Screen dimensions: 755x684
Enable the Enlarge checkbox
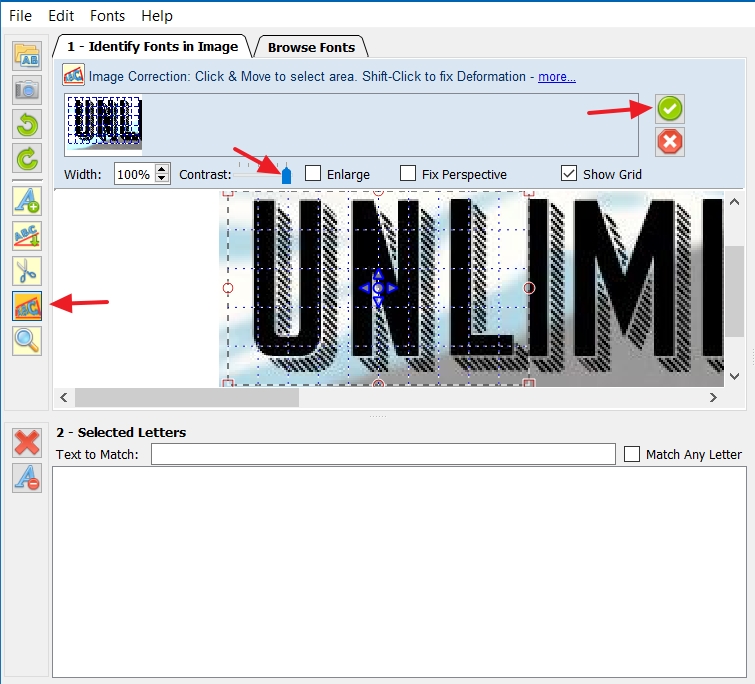tap(313, 174)
